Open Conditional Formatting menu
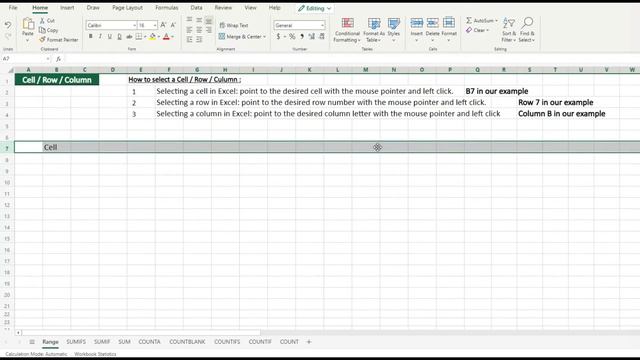The height and width of the screenshot is (360, 640). tap(347, 30)
